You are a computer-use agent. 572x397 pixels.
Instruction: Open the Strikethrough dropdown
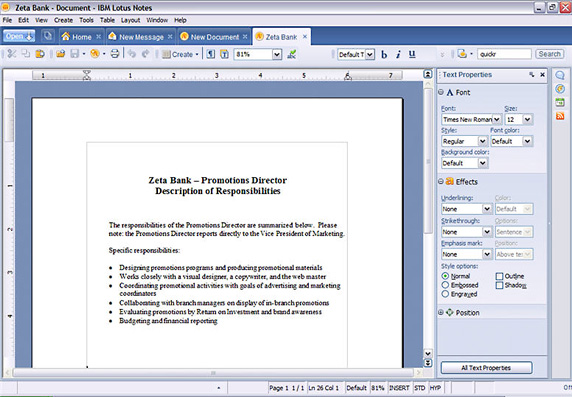tap(487, 232)
